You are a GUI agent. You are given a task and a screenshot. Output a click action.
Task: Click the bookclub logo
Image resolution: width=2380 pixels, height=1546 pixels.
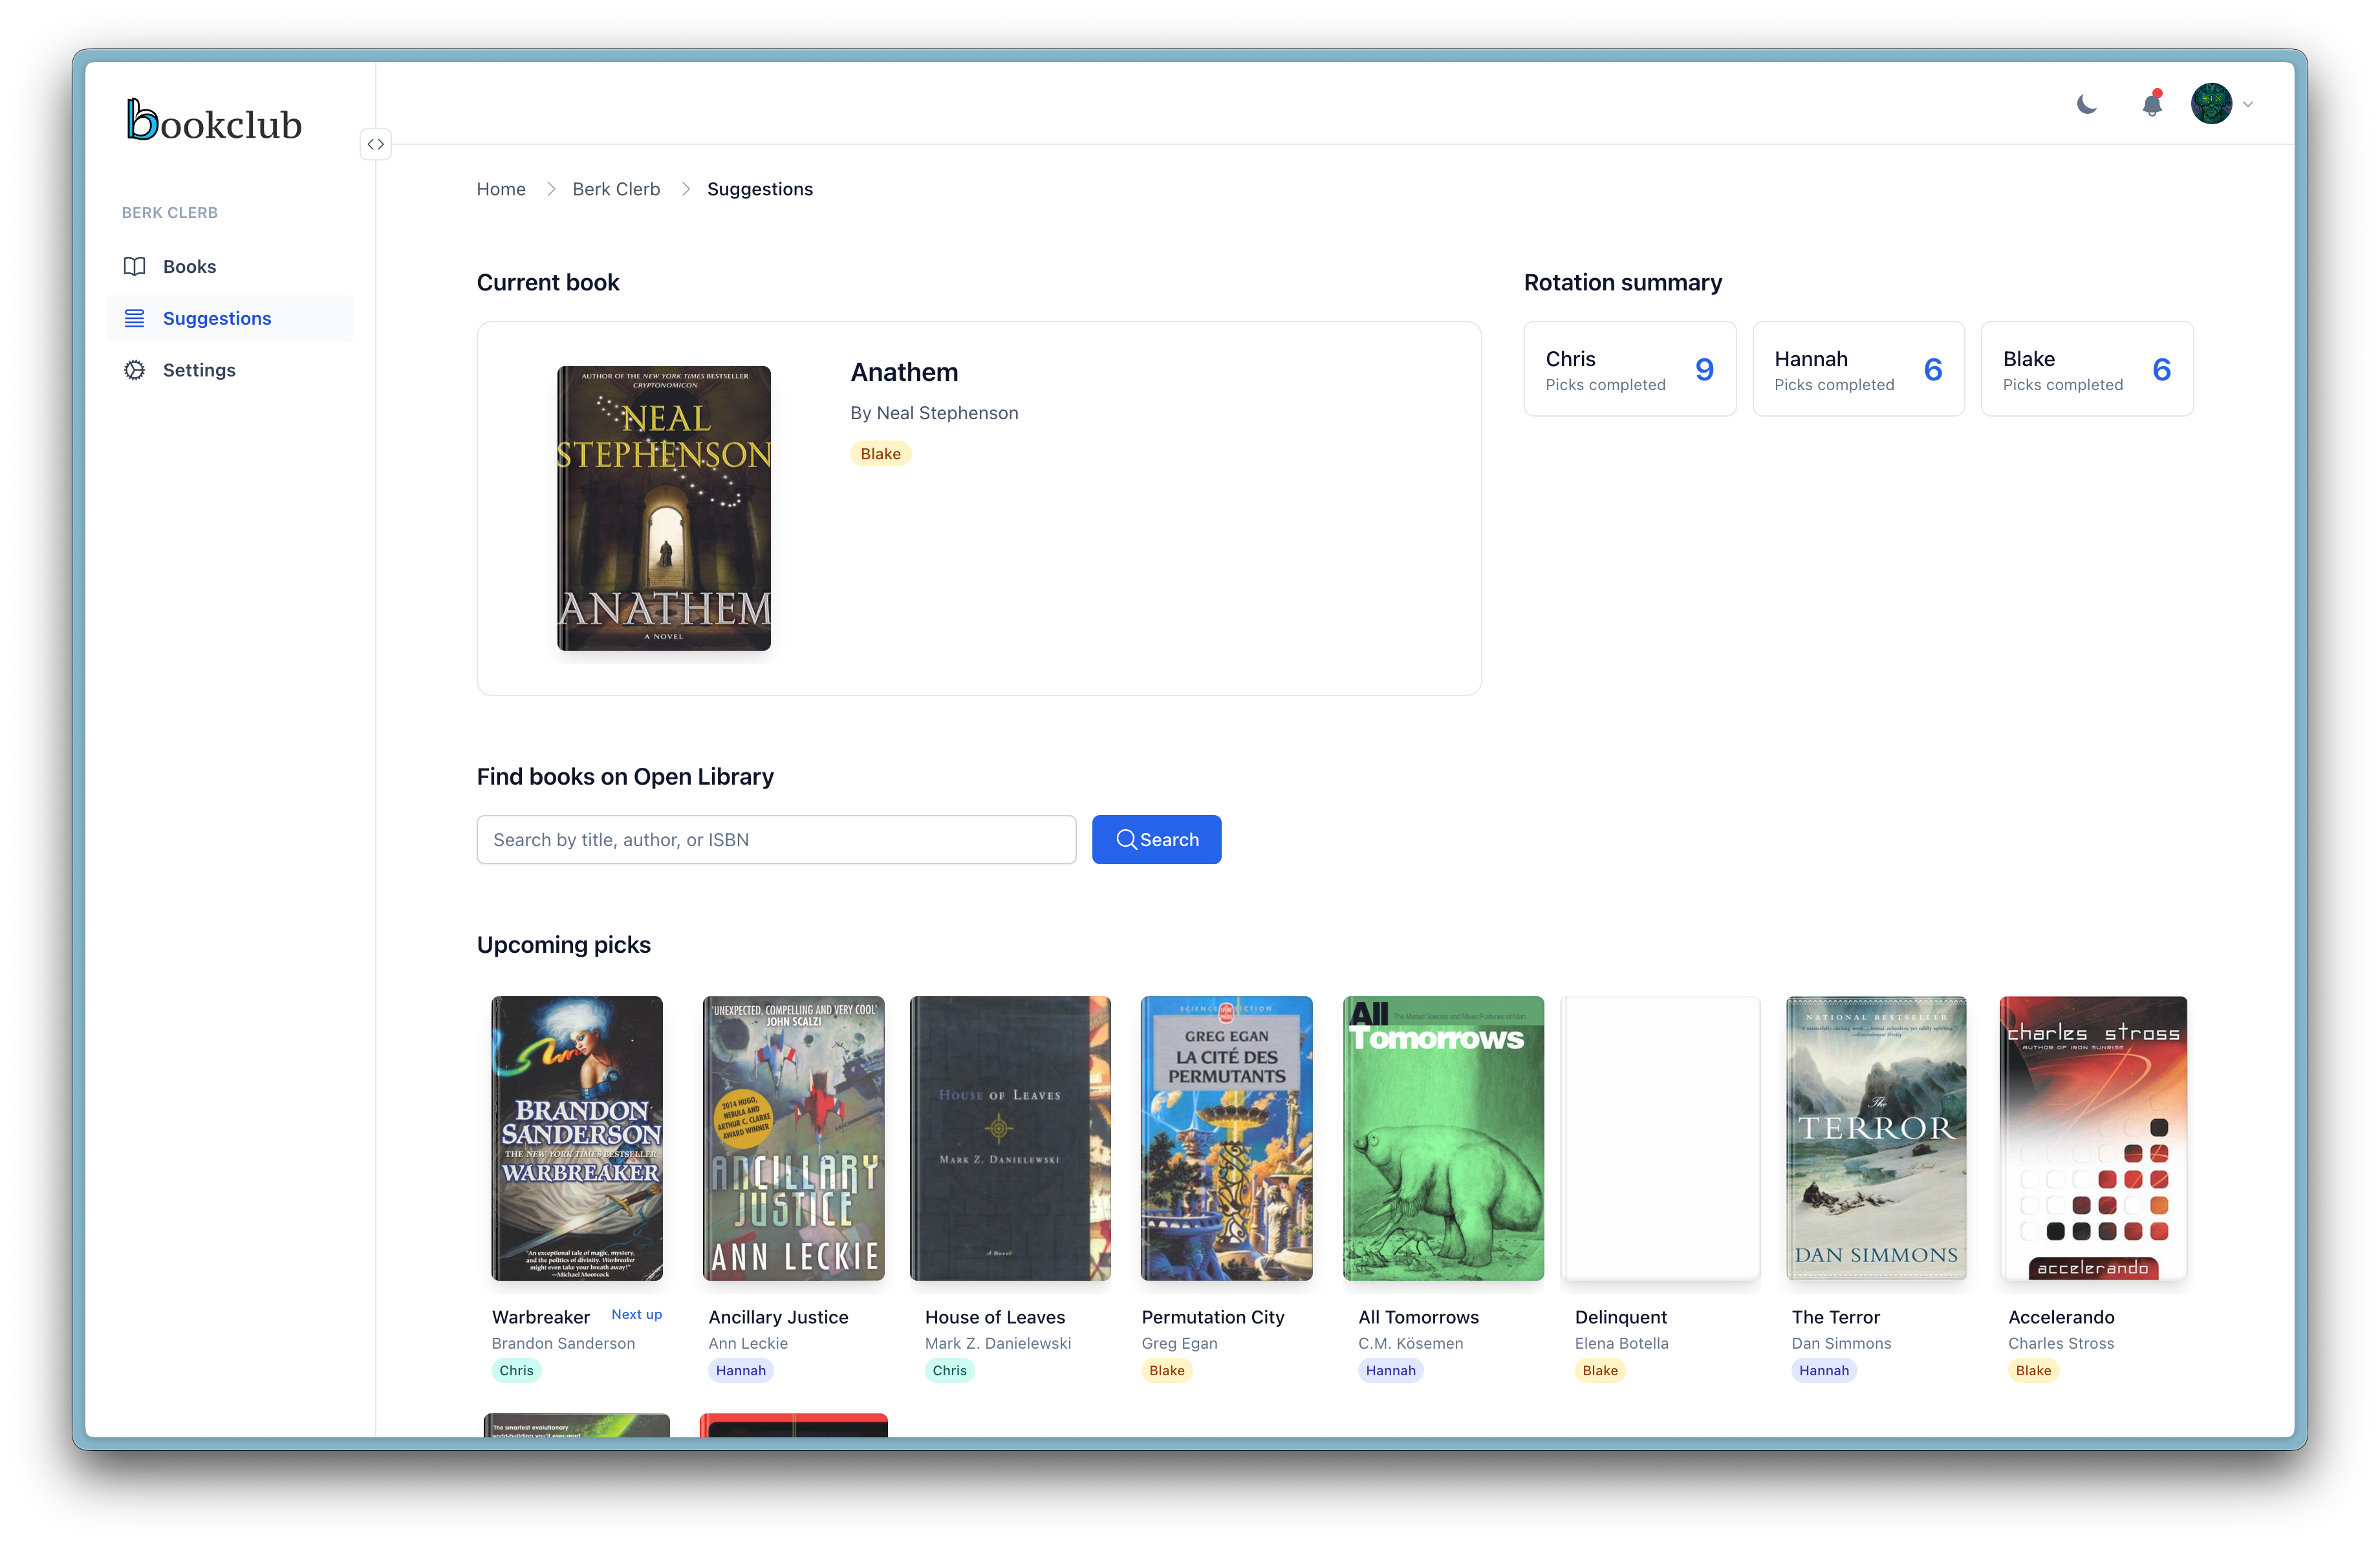[x=214, y=120]
